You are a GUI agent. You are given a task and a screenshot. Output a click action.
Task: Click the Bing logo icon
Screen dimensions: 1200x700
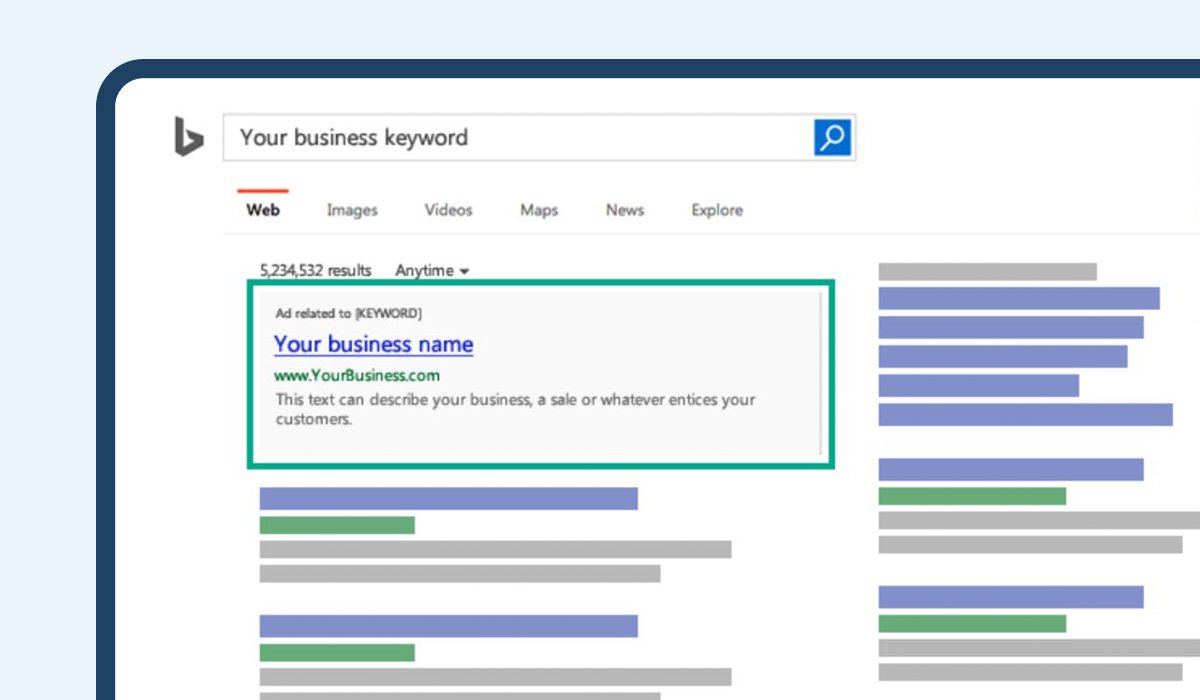coord(189,137)
